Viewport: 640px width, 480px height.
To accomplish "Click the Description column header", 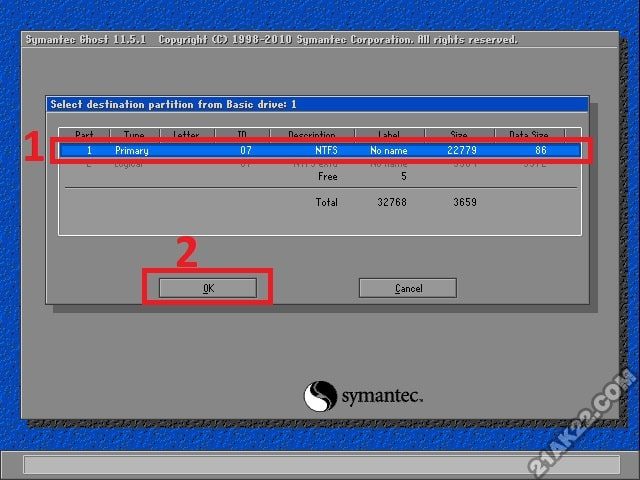I will click(312, 134).
